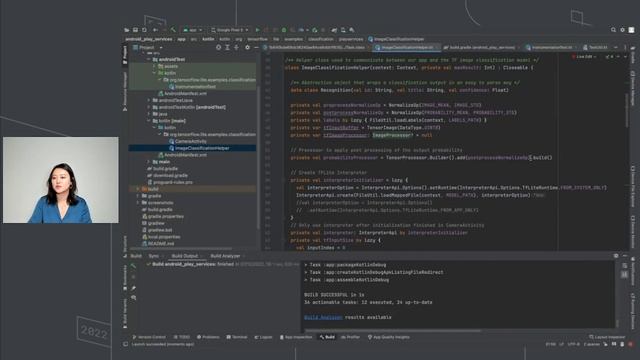Collapse the androidTest folder
The height and width of the screenshot is (360, 640).
point(149,59)
